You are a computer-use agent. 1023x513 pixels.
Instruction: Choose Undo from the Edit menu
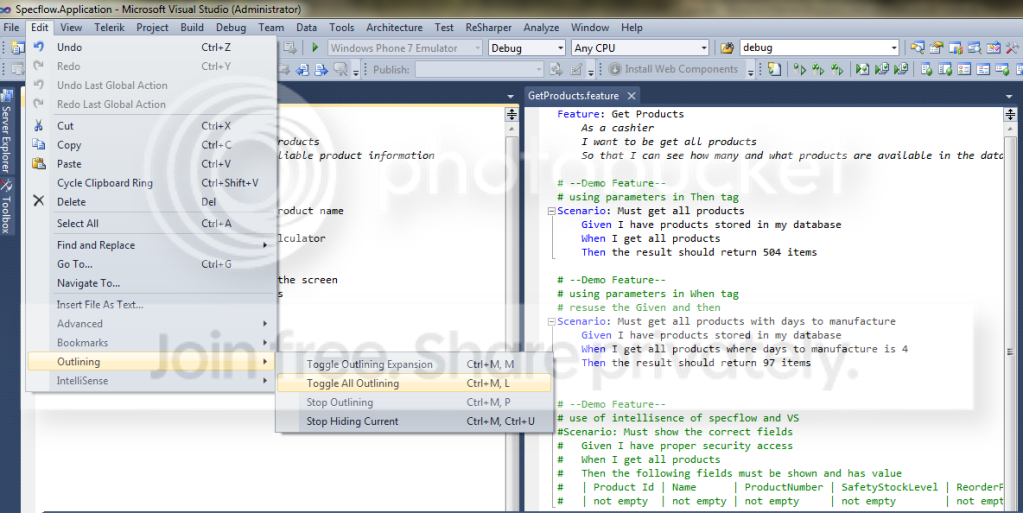click(152, 47)
